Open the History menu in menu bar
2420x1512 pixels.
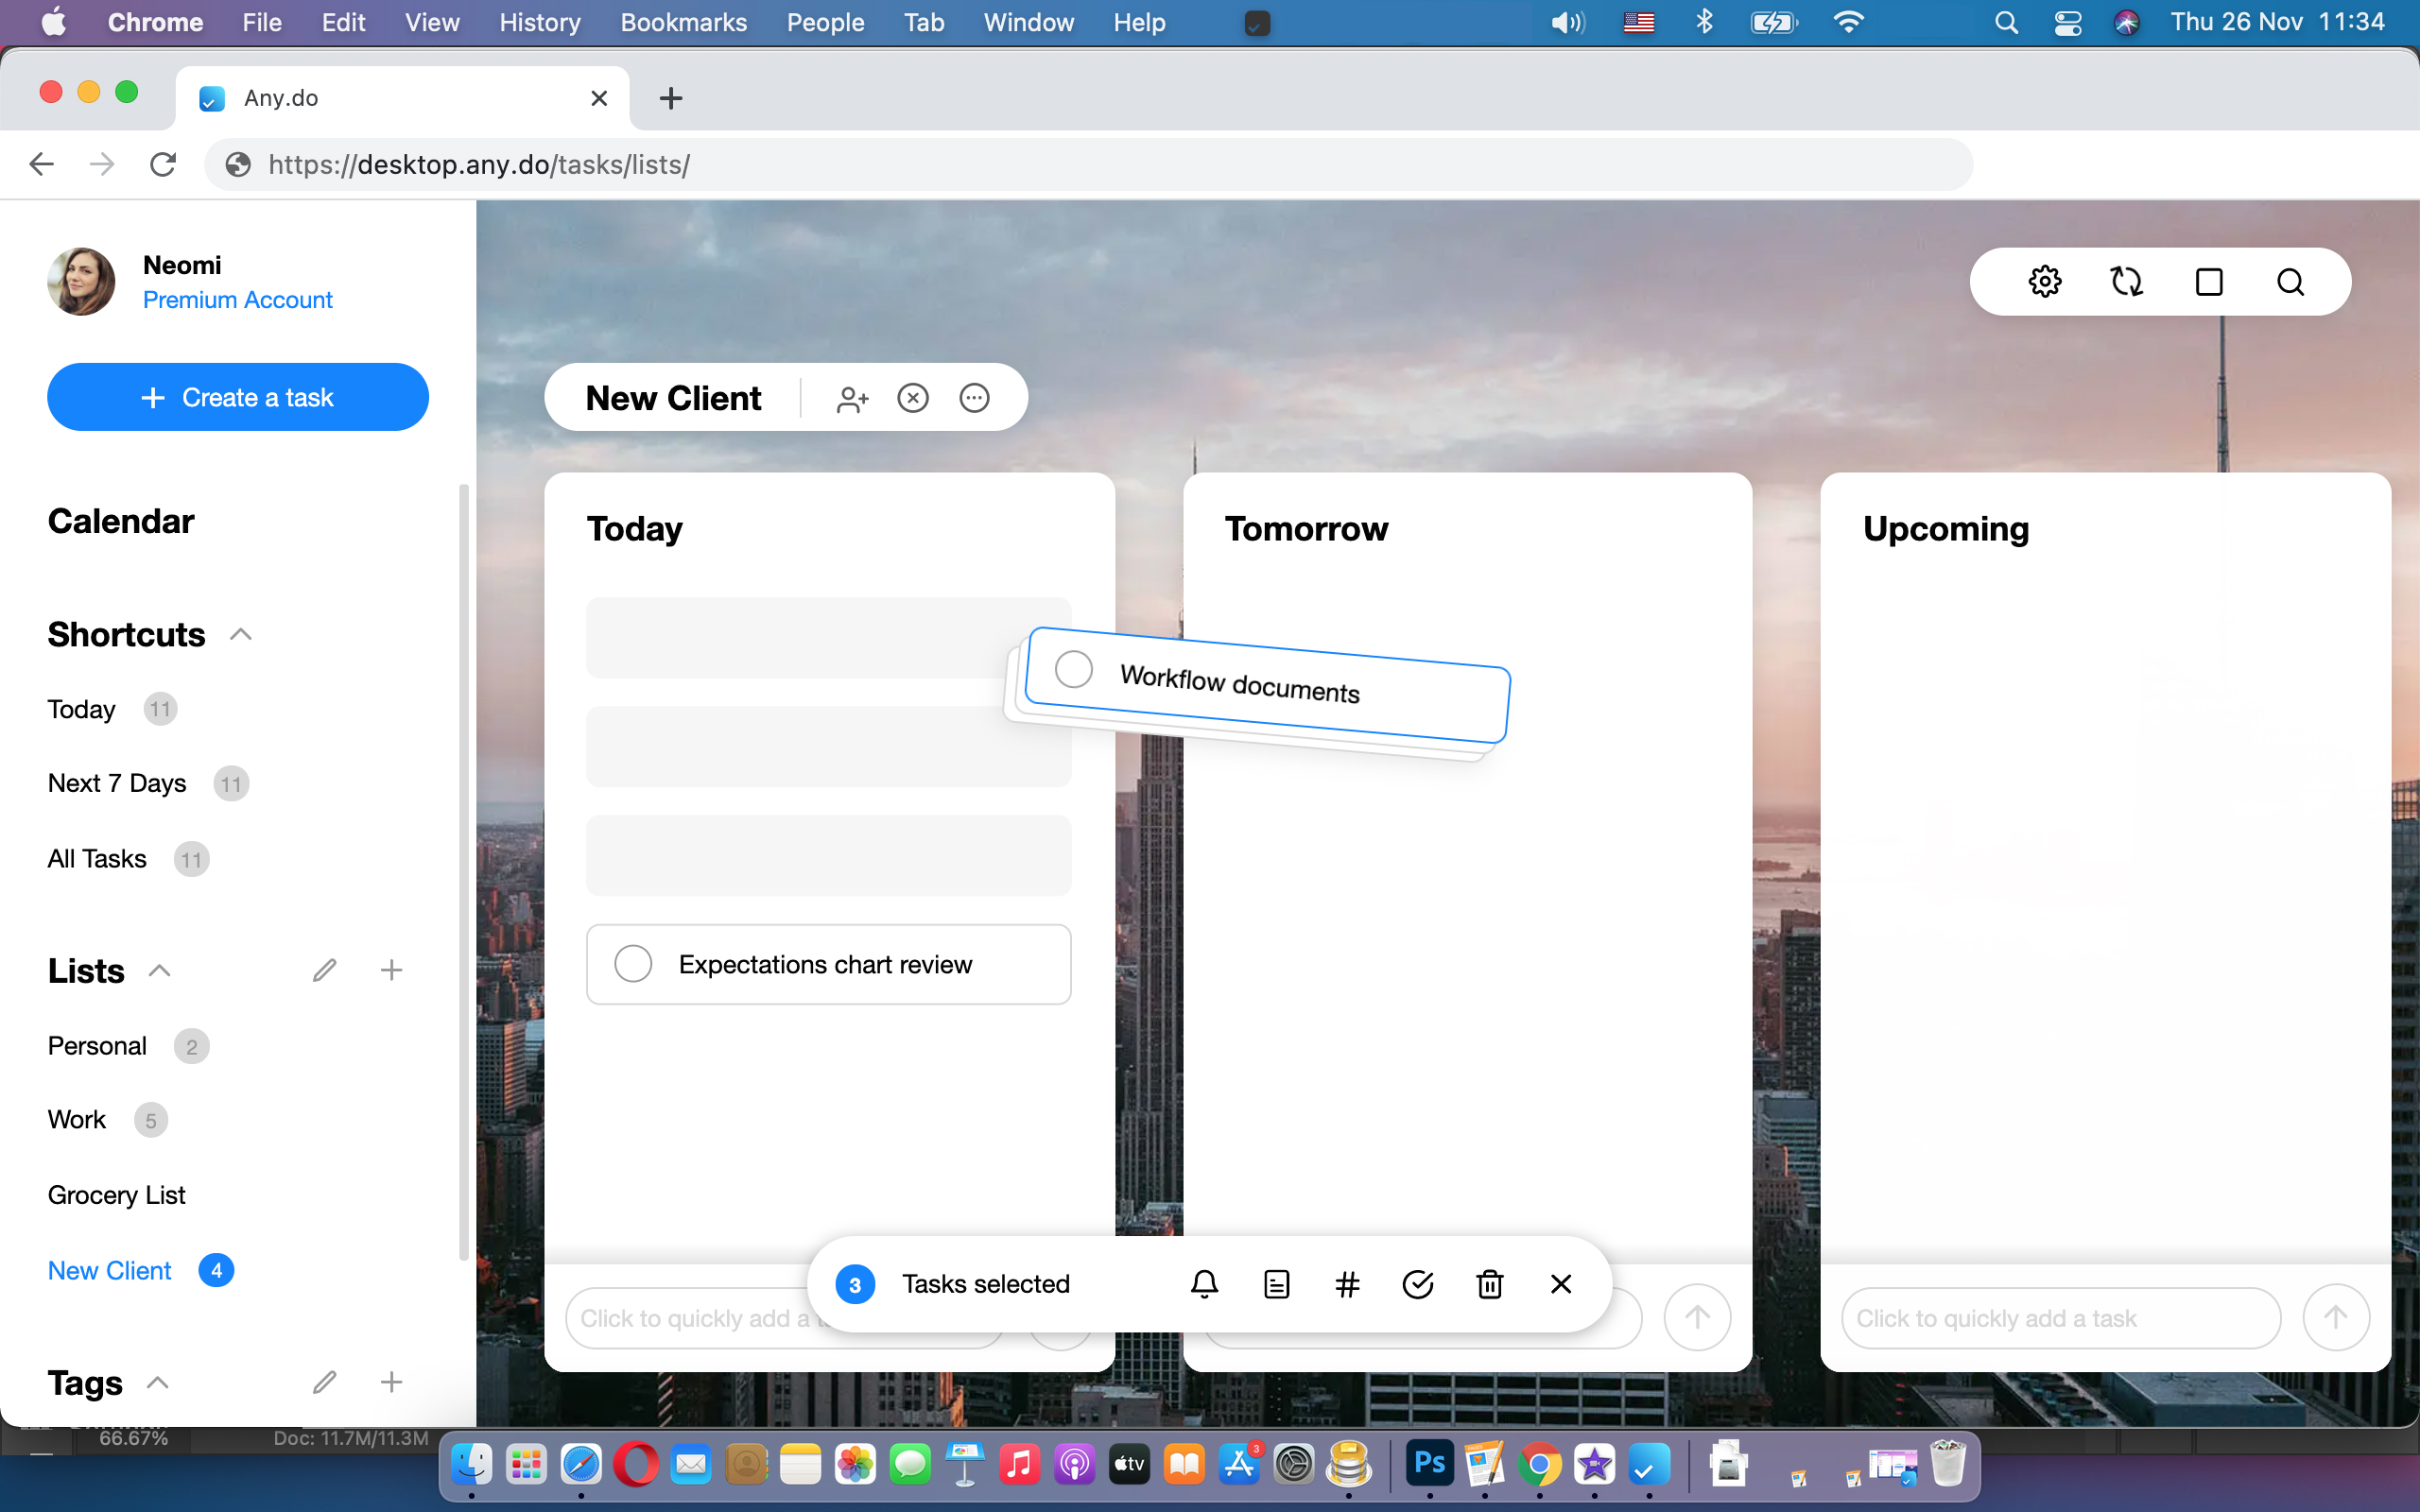pyautogui.click(x=539, y=22)
